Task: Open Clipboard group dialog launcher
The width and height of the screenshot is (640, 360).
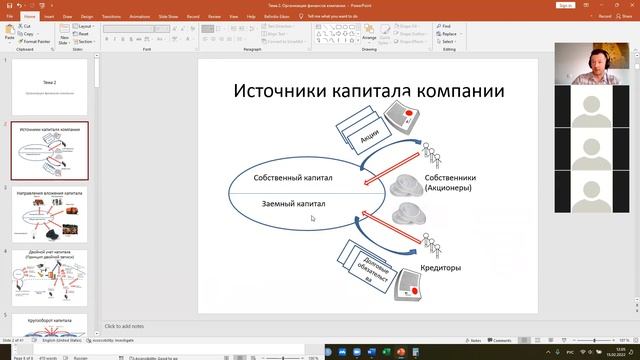Action: [52, 49]
